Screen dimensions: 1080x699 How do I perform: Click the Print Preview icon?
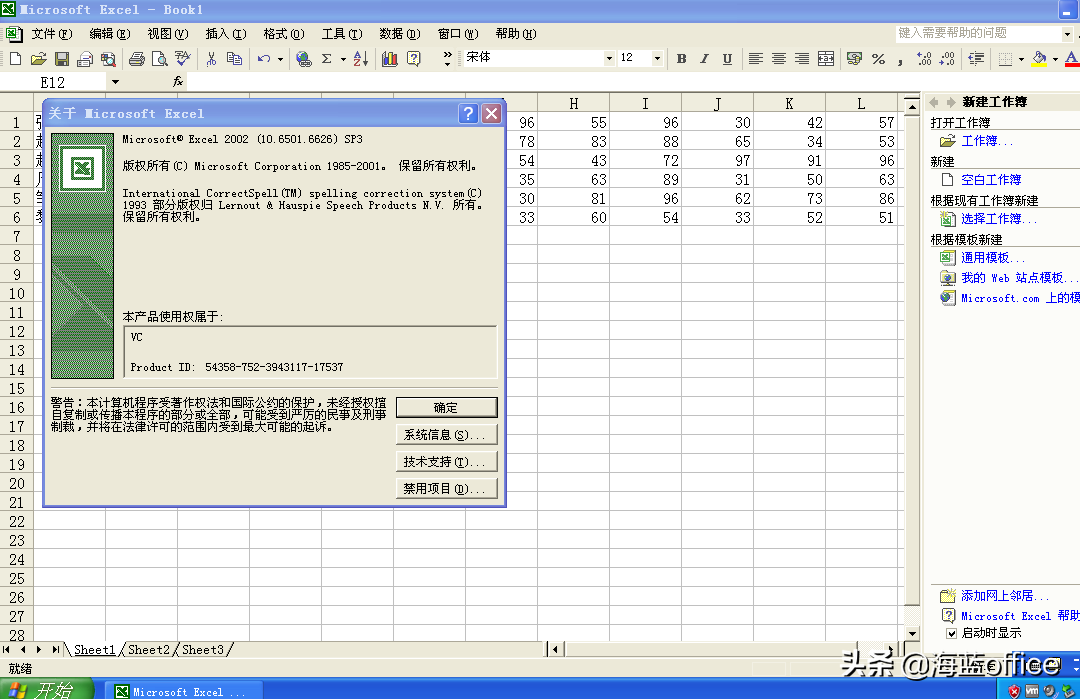coord(159,59)
